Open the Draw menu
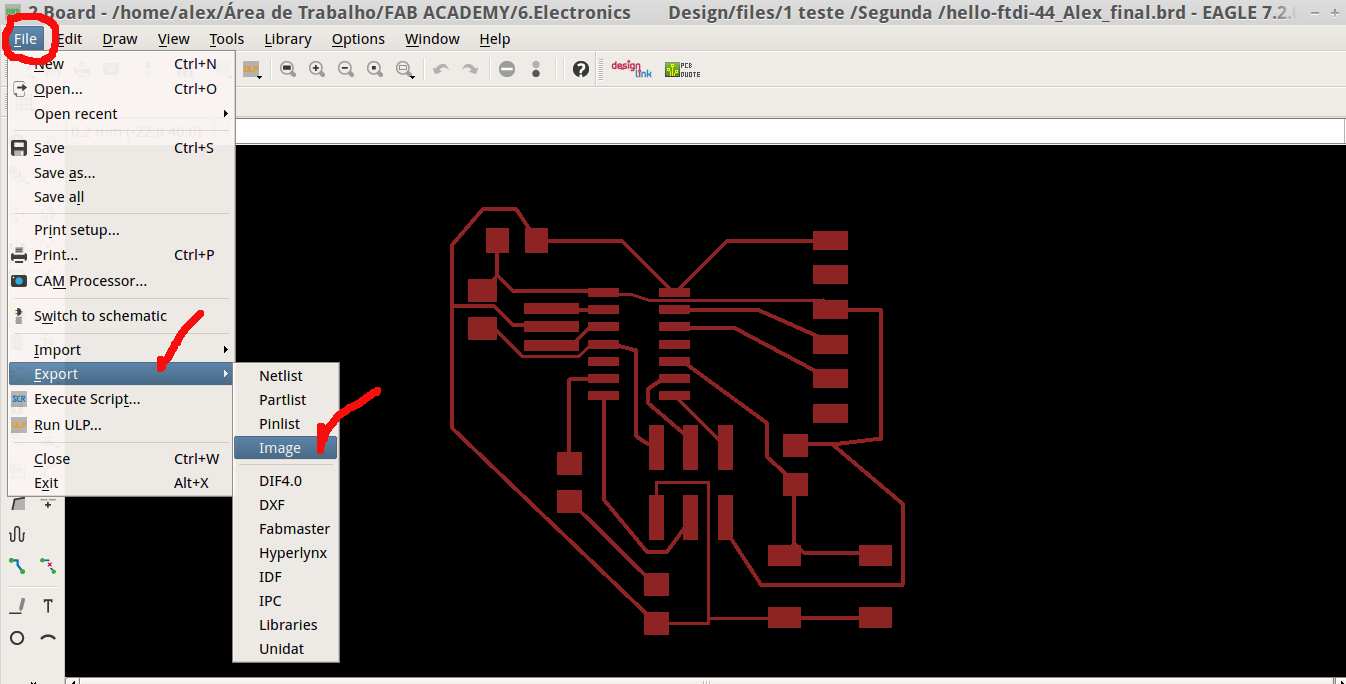Image resolution: width=1346 pixels, height=684 pixels. click(120, 39)
